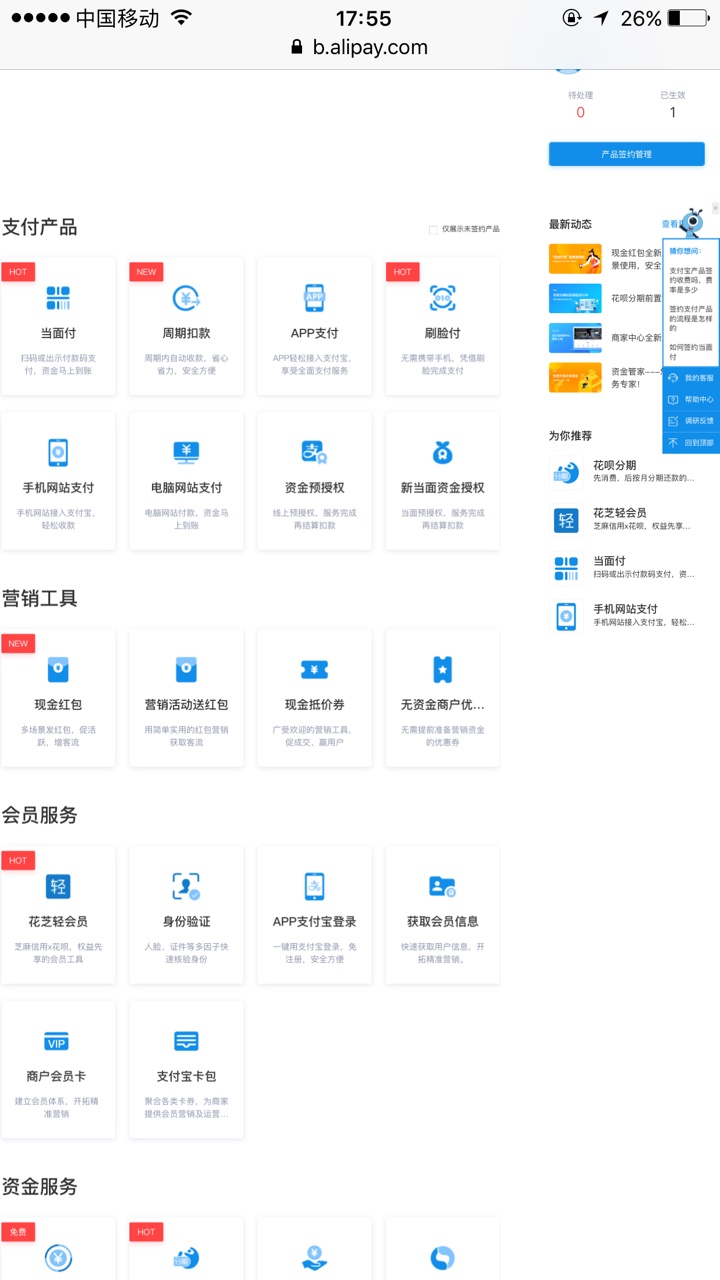Click the 资金服务 section heading

(x=39, y=1186)
